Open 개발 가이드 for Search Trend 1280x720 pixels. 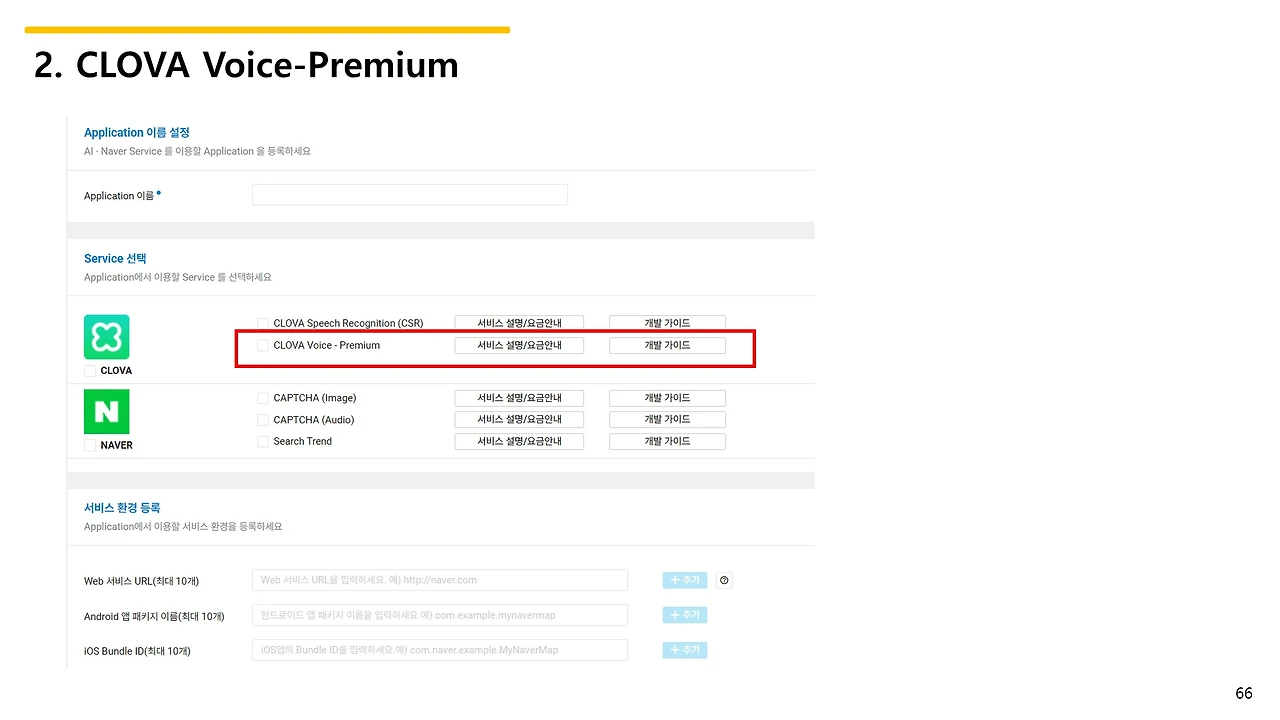tap(667, 441)
